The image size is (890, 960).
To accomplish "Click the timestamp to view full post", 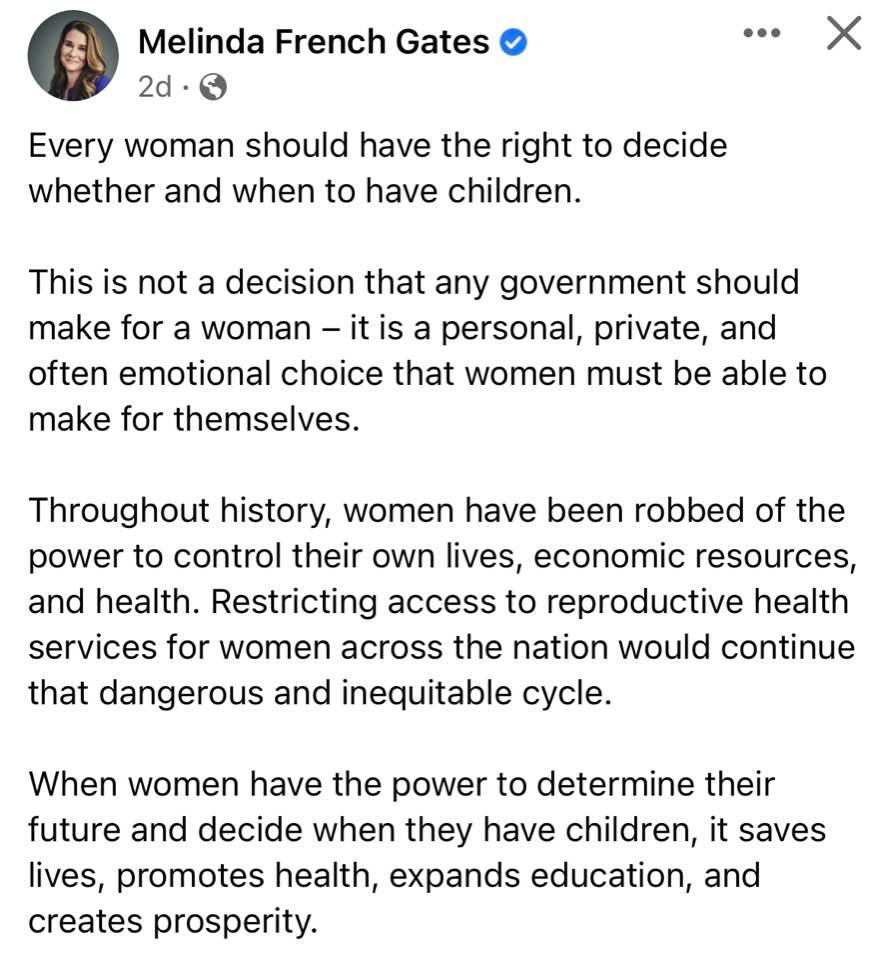I will click(153, 87).
